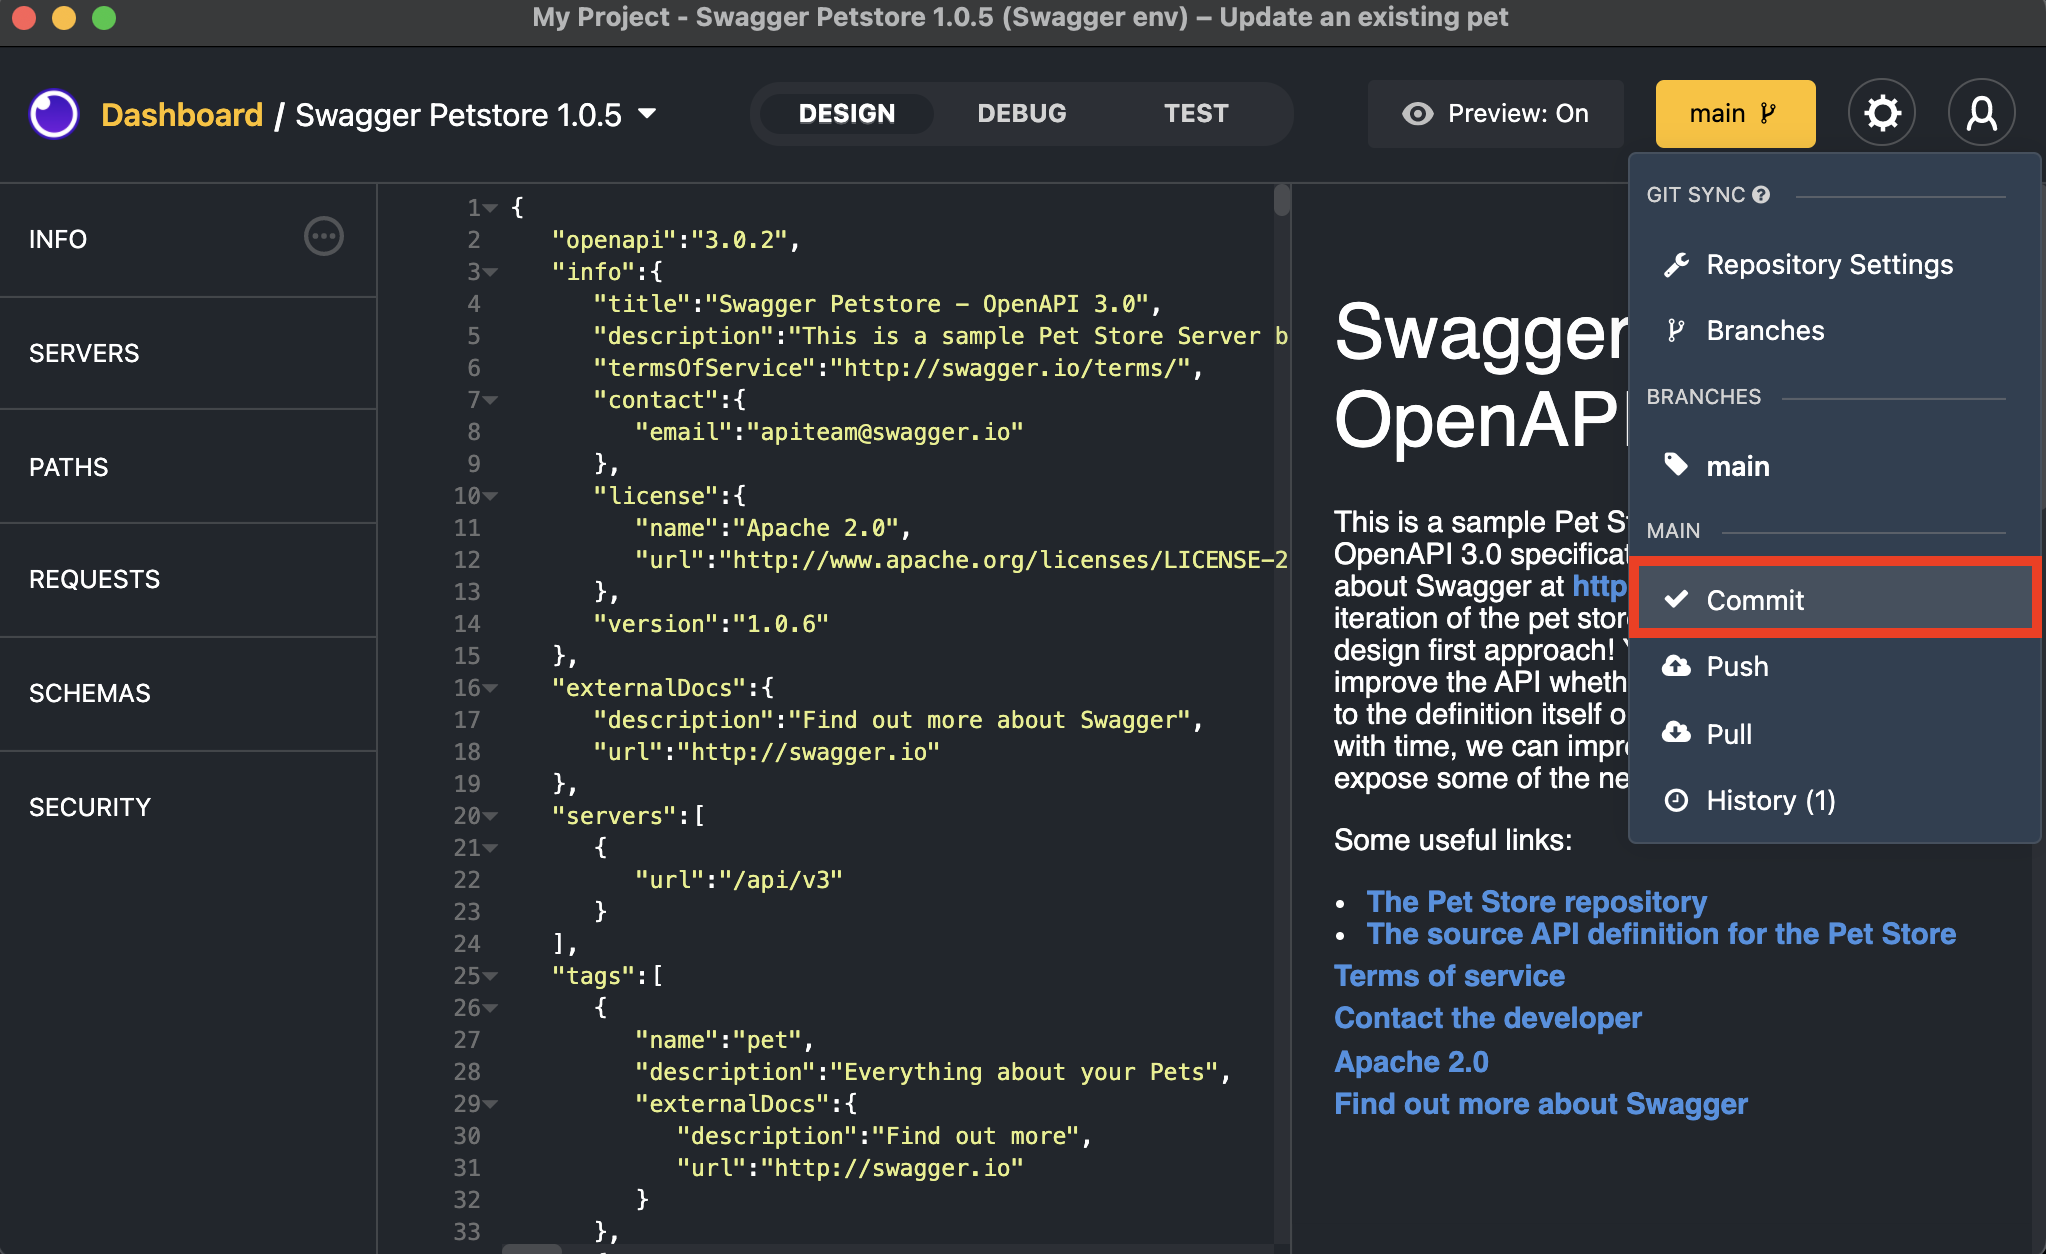Open Find out more about Swagger link
This screenshot has height=1254, width=2046.
pyautogui.click(x=1541, y=1103)
